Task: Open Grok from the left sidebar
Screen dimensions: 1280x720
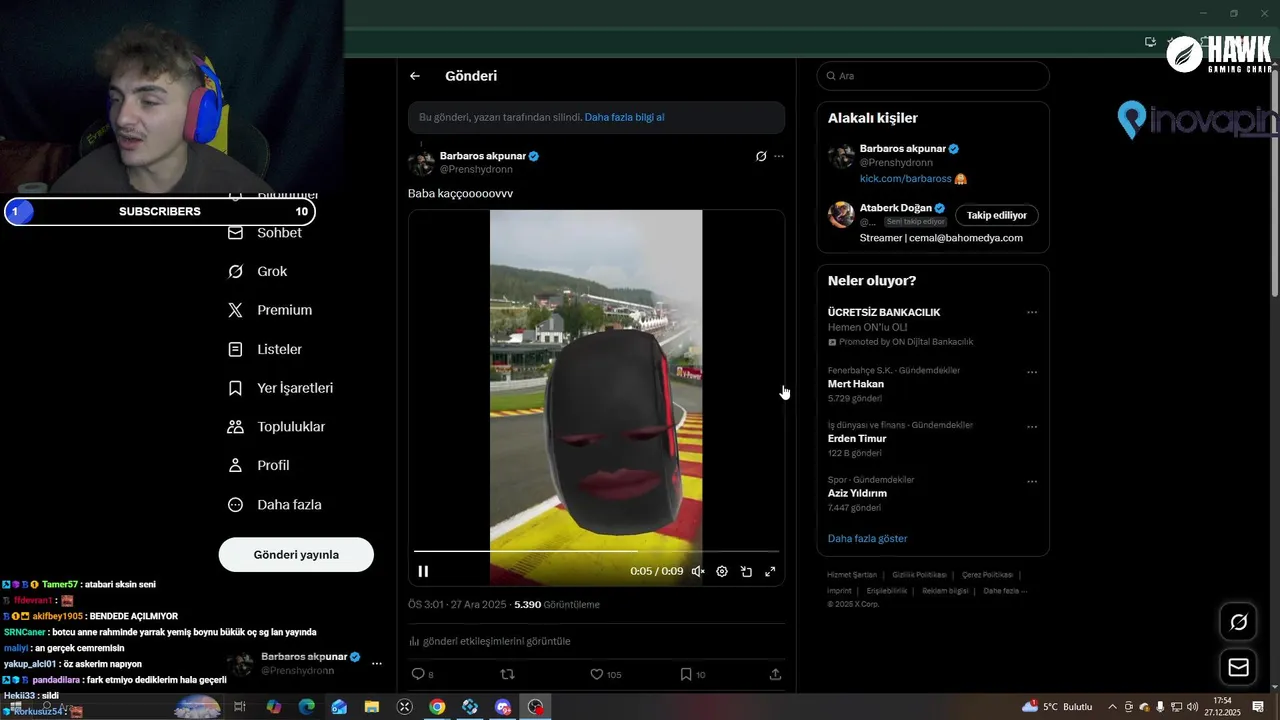Action: 258,271
